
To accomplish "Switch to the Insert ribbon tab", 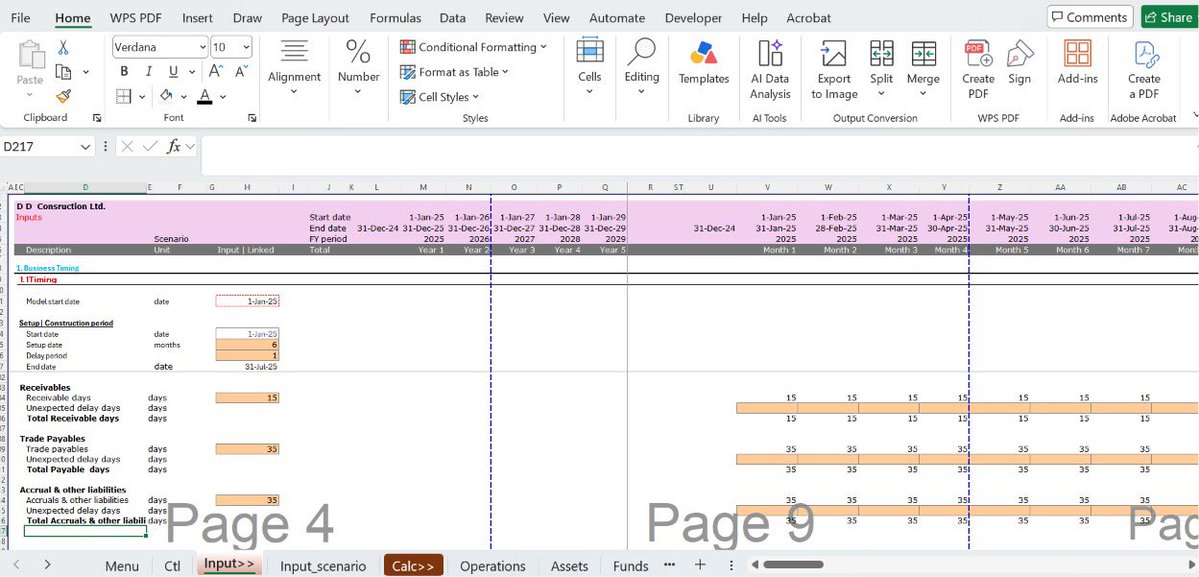I will tap(197, 18).
